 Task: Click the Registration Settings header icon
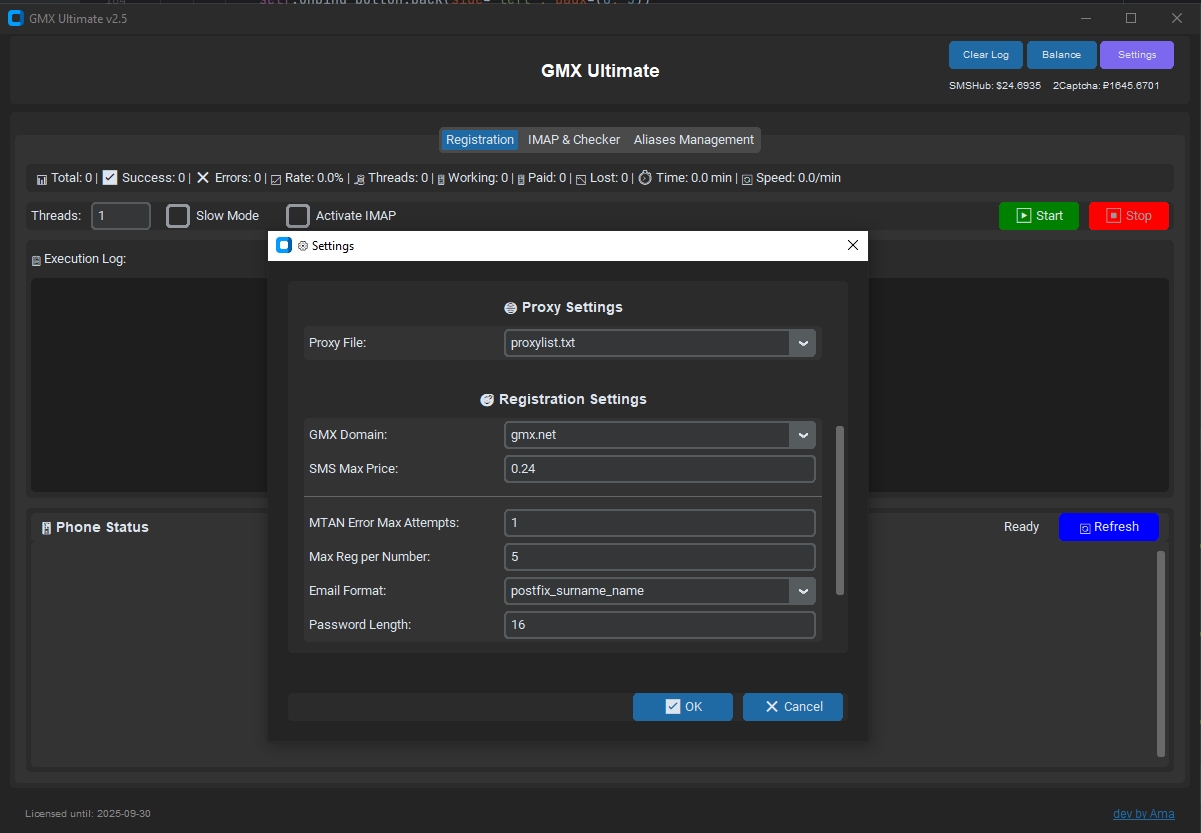[488, 400]
